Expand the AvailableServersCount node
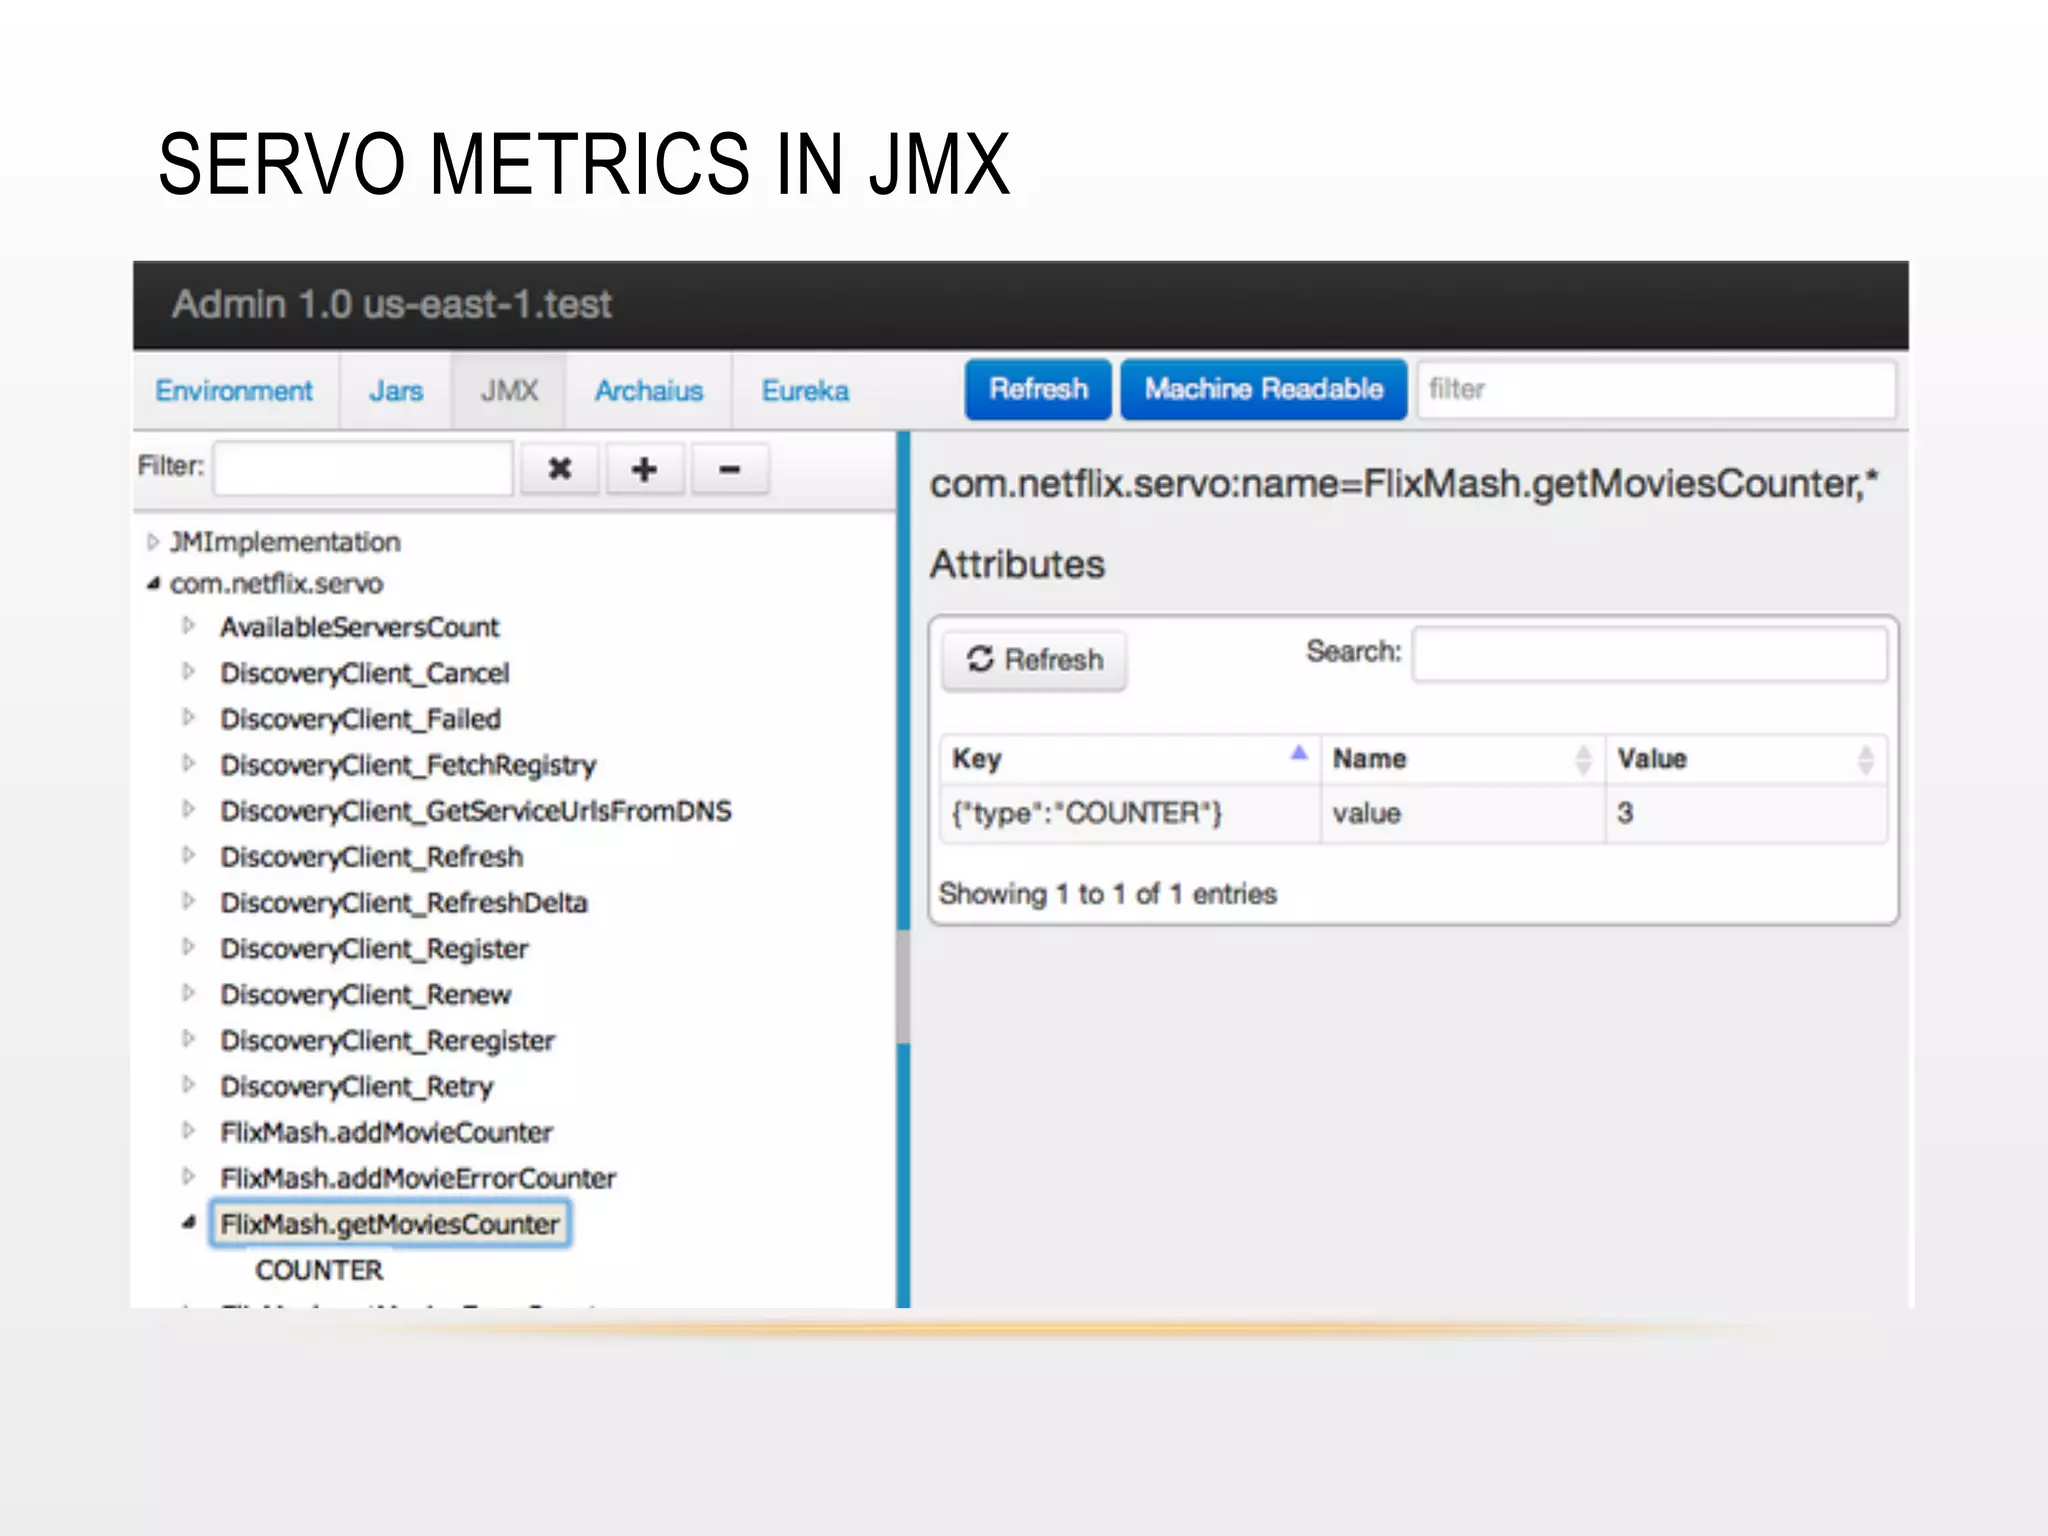 [x=188, y=626]
